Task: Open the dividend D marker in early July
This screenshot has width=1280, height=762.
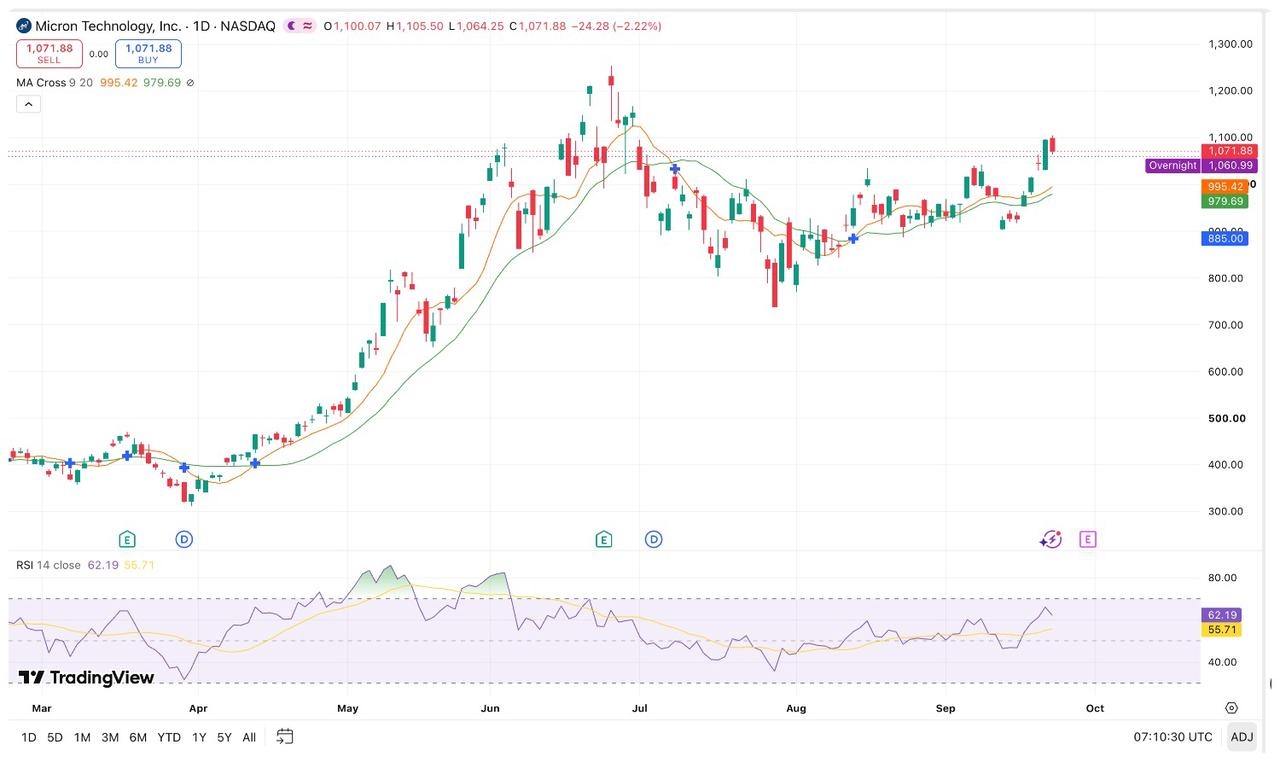Action: (x=654, y=539)
